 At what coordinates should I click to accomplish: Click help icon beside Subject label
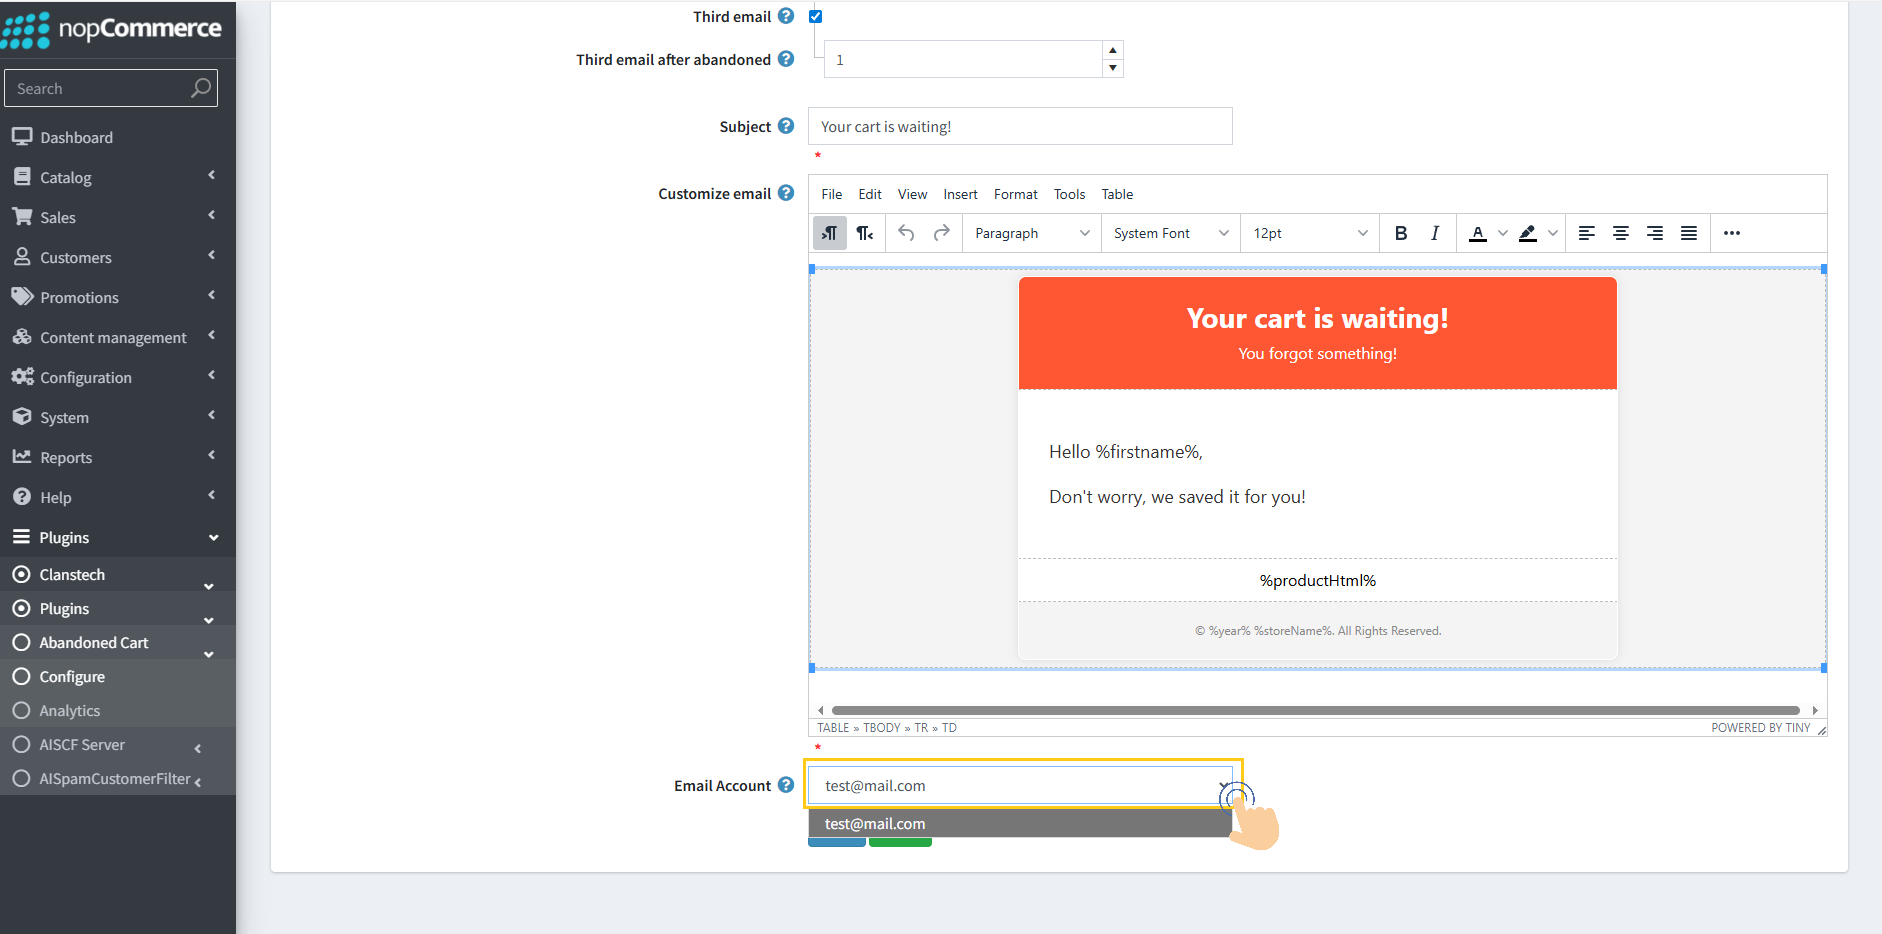click(786, 126)
